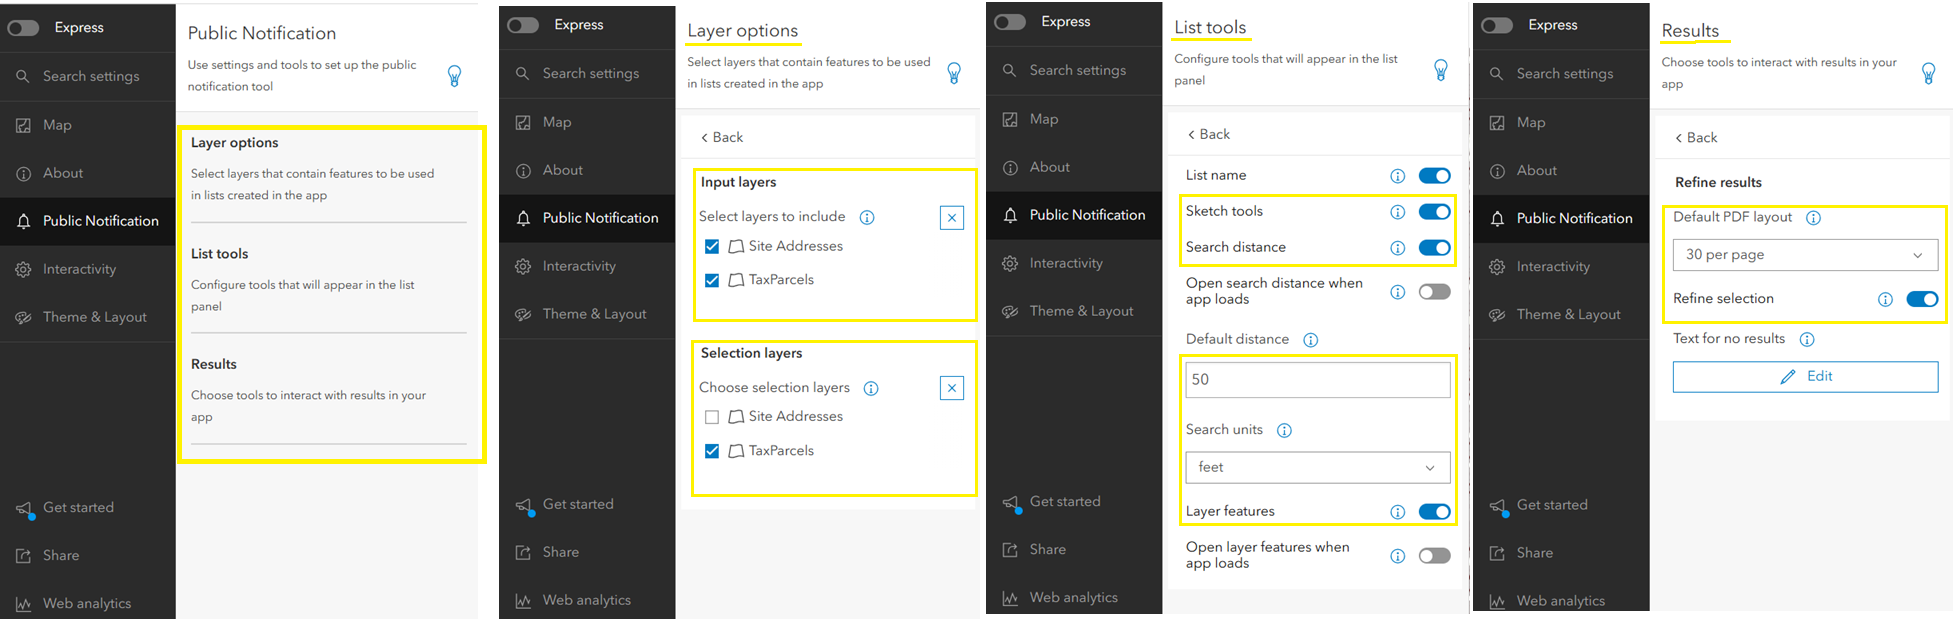This screenshot has width=1956, height=619.
Task: Check Site Addresses under Selection layers
Action: pyautogui.click(x=712, y=417)
